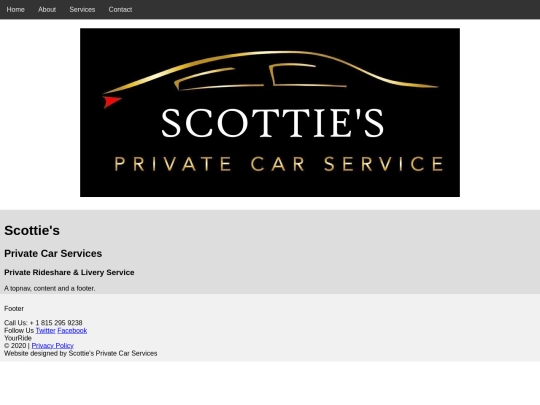Click the Scottie's logo banner image
Screen dimensions: 540x405
click(x=270, y=113)
